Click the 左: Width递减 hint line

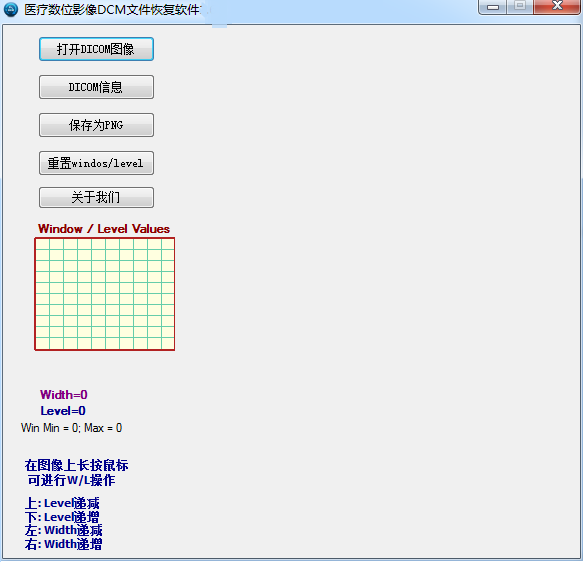64,530
